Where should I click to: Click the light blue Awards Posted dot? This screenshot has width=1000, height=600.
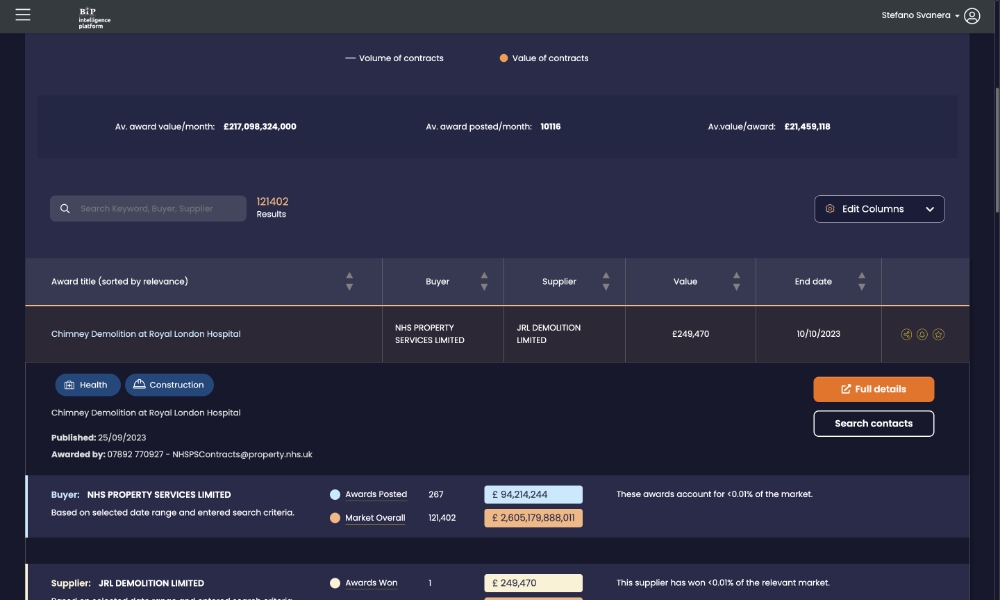click(x=335, y=494)
